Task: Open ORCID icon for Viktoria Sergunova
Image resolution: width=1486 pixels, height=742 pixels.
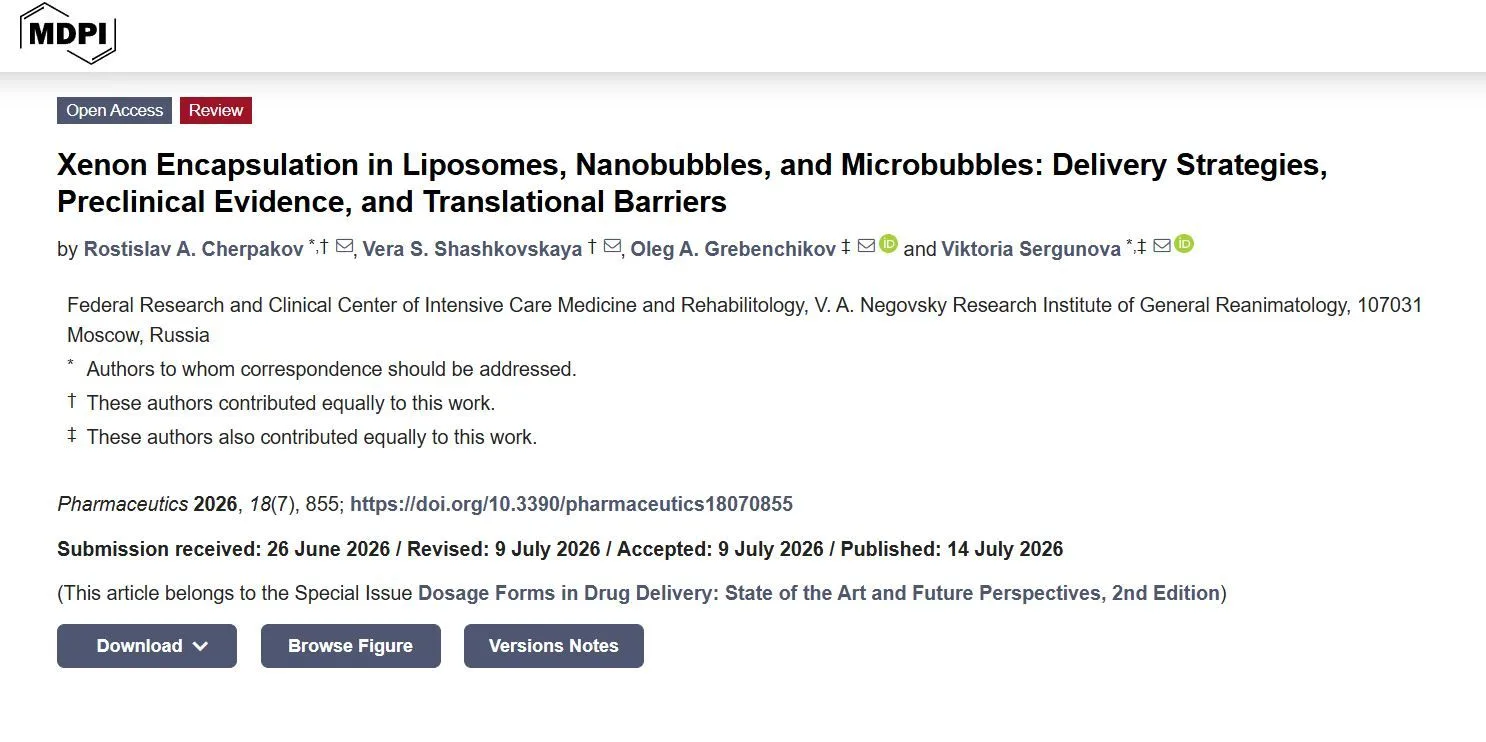Action: [x=1184, y=244]
